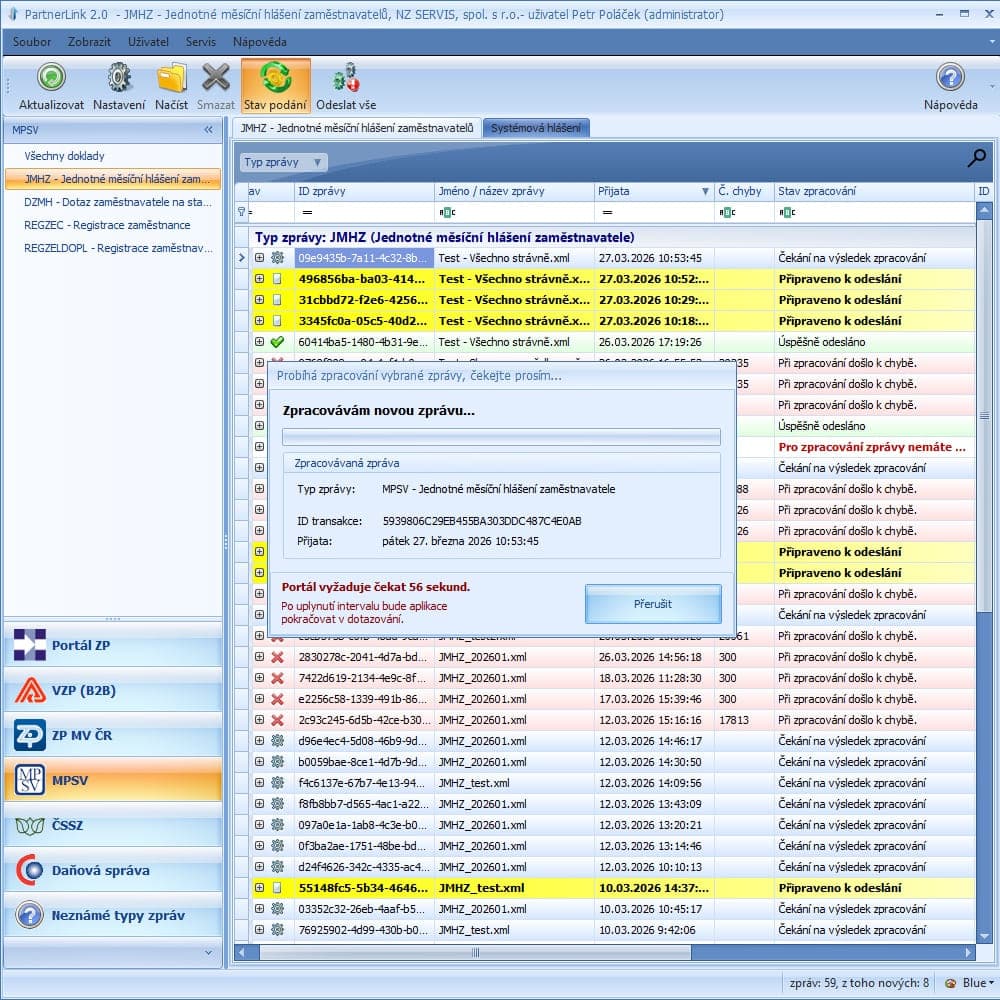1000x1000 pixels.
Task: Expand row 31cbbd72-f2e6-4256
Action: [259, 300]
